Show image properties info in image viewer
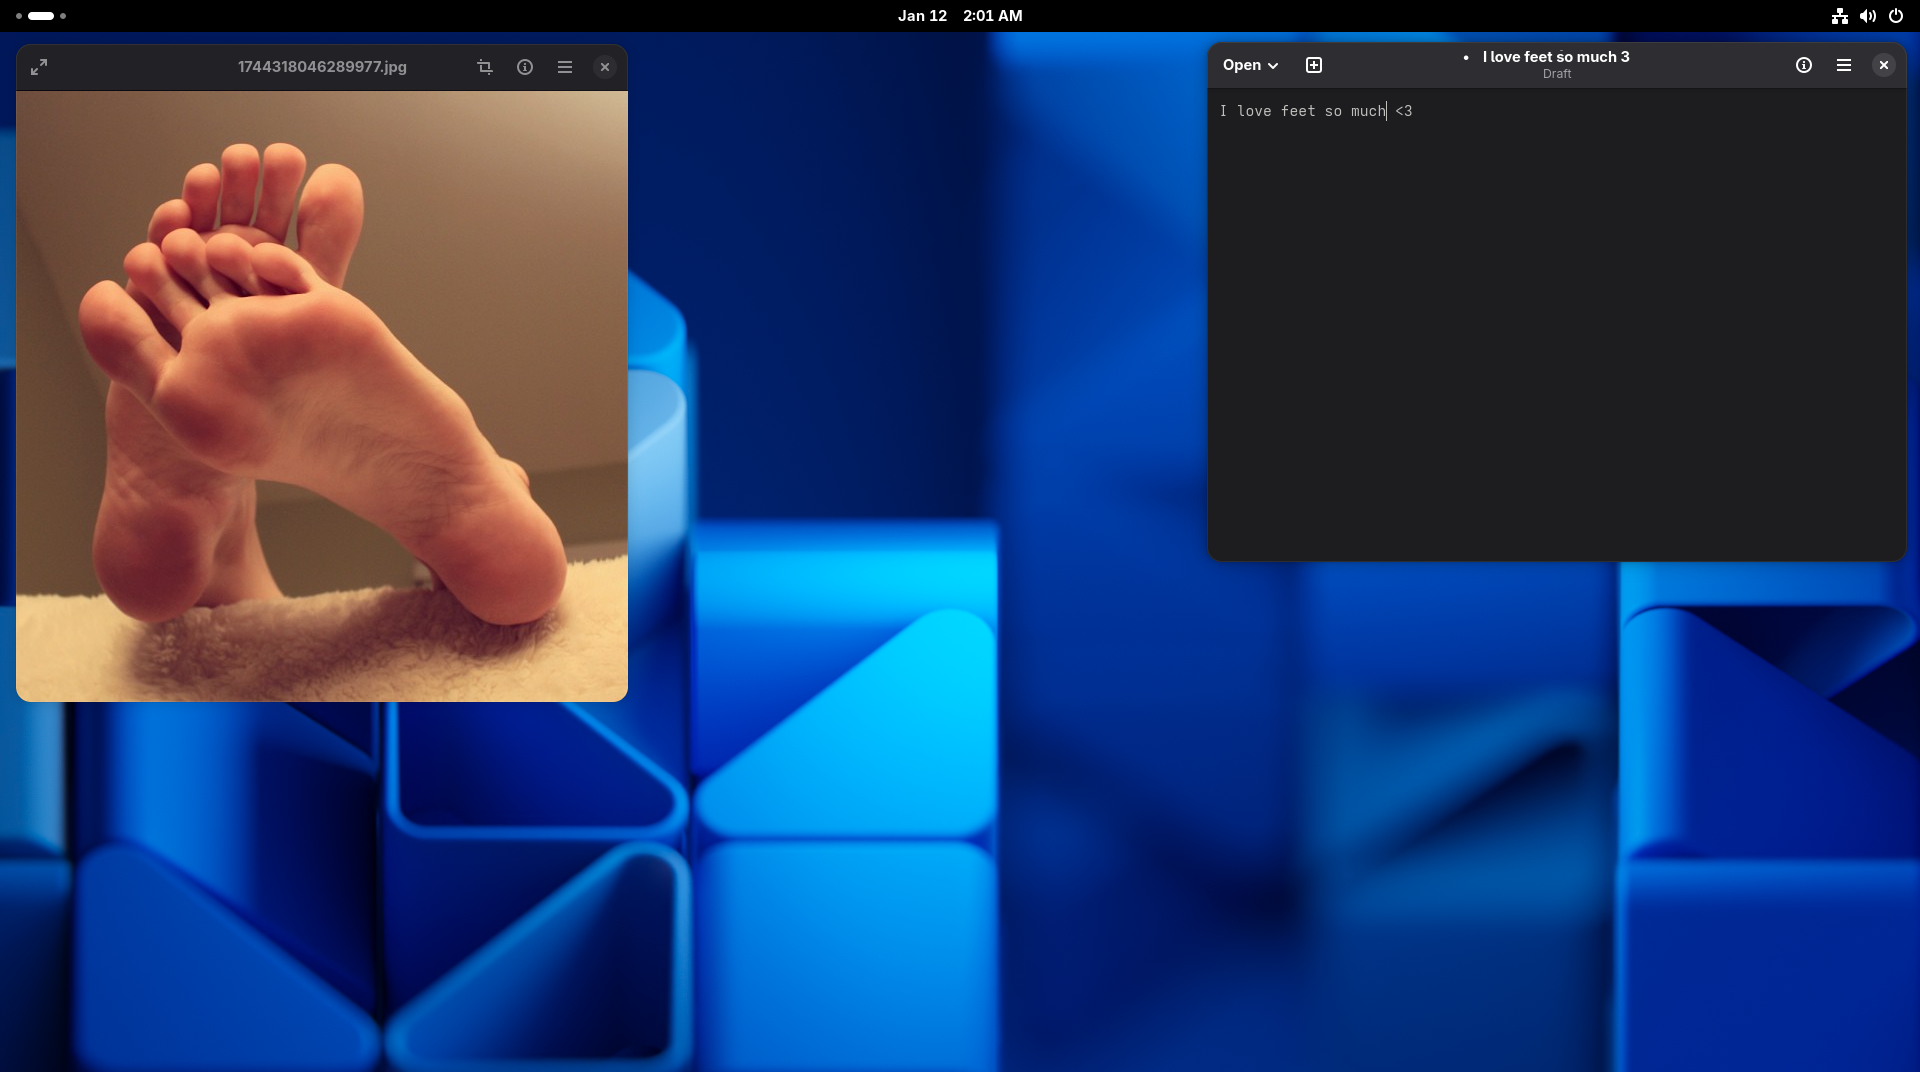Viewport: 1920px width, 1072px height. pyautogui.click(x=525, y=67)
